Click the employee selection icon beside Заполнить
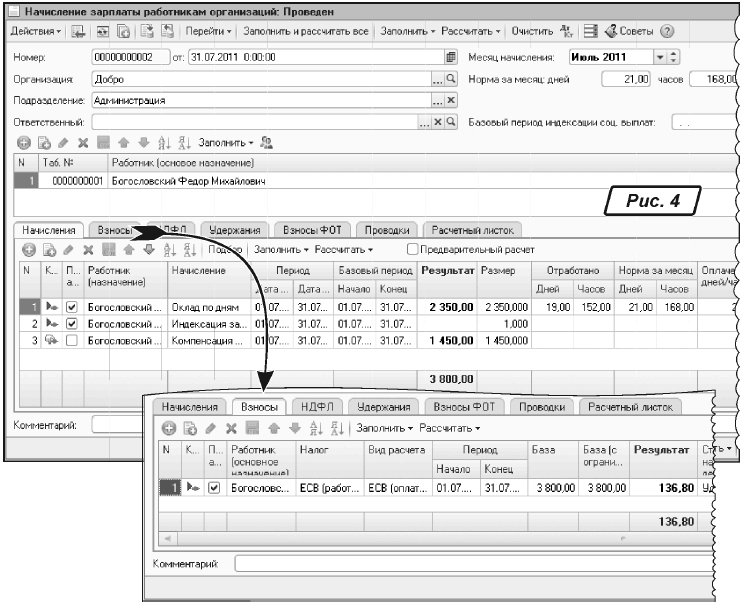The image size is (745, 606). [267, 143]
